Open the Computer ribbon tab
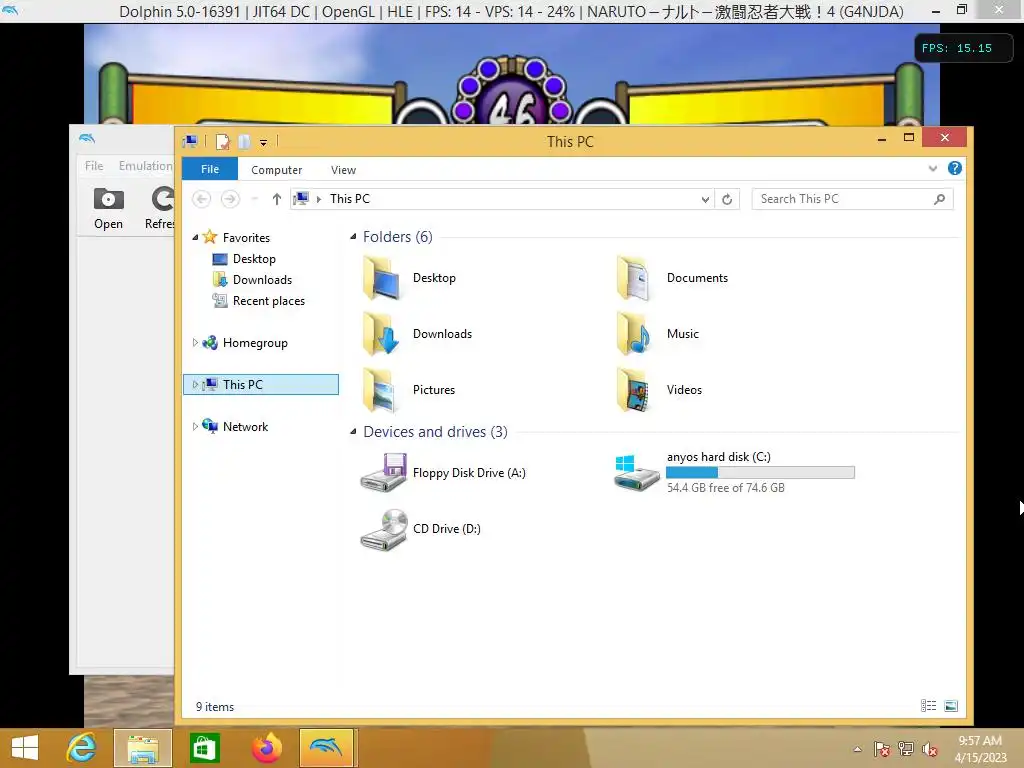The width and height of the screenshot is (1024, 768). point(276,170)
